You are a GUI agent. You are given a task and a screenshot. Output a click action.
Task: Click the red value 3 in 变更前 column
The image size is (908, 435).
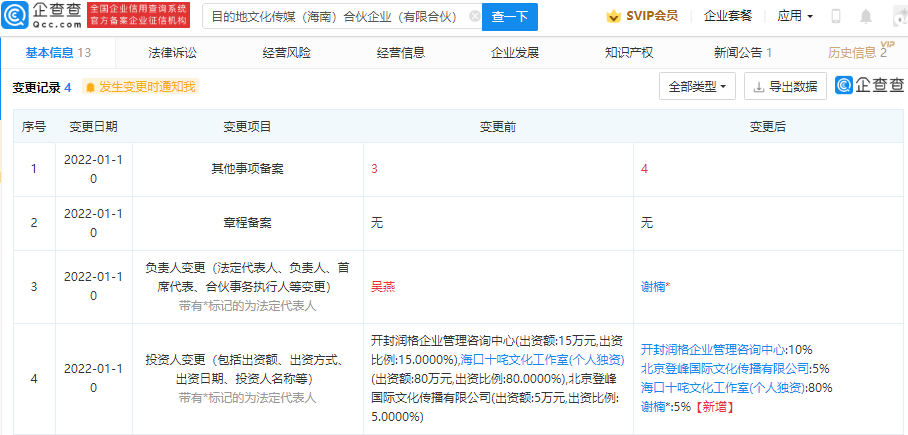[374, 169]
